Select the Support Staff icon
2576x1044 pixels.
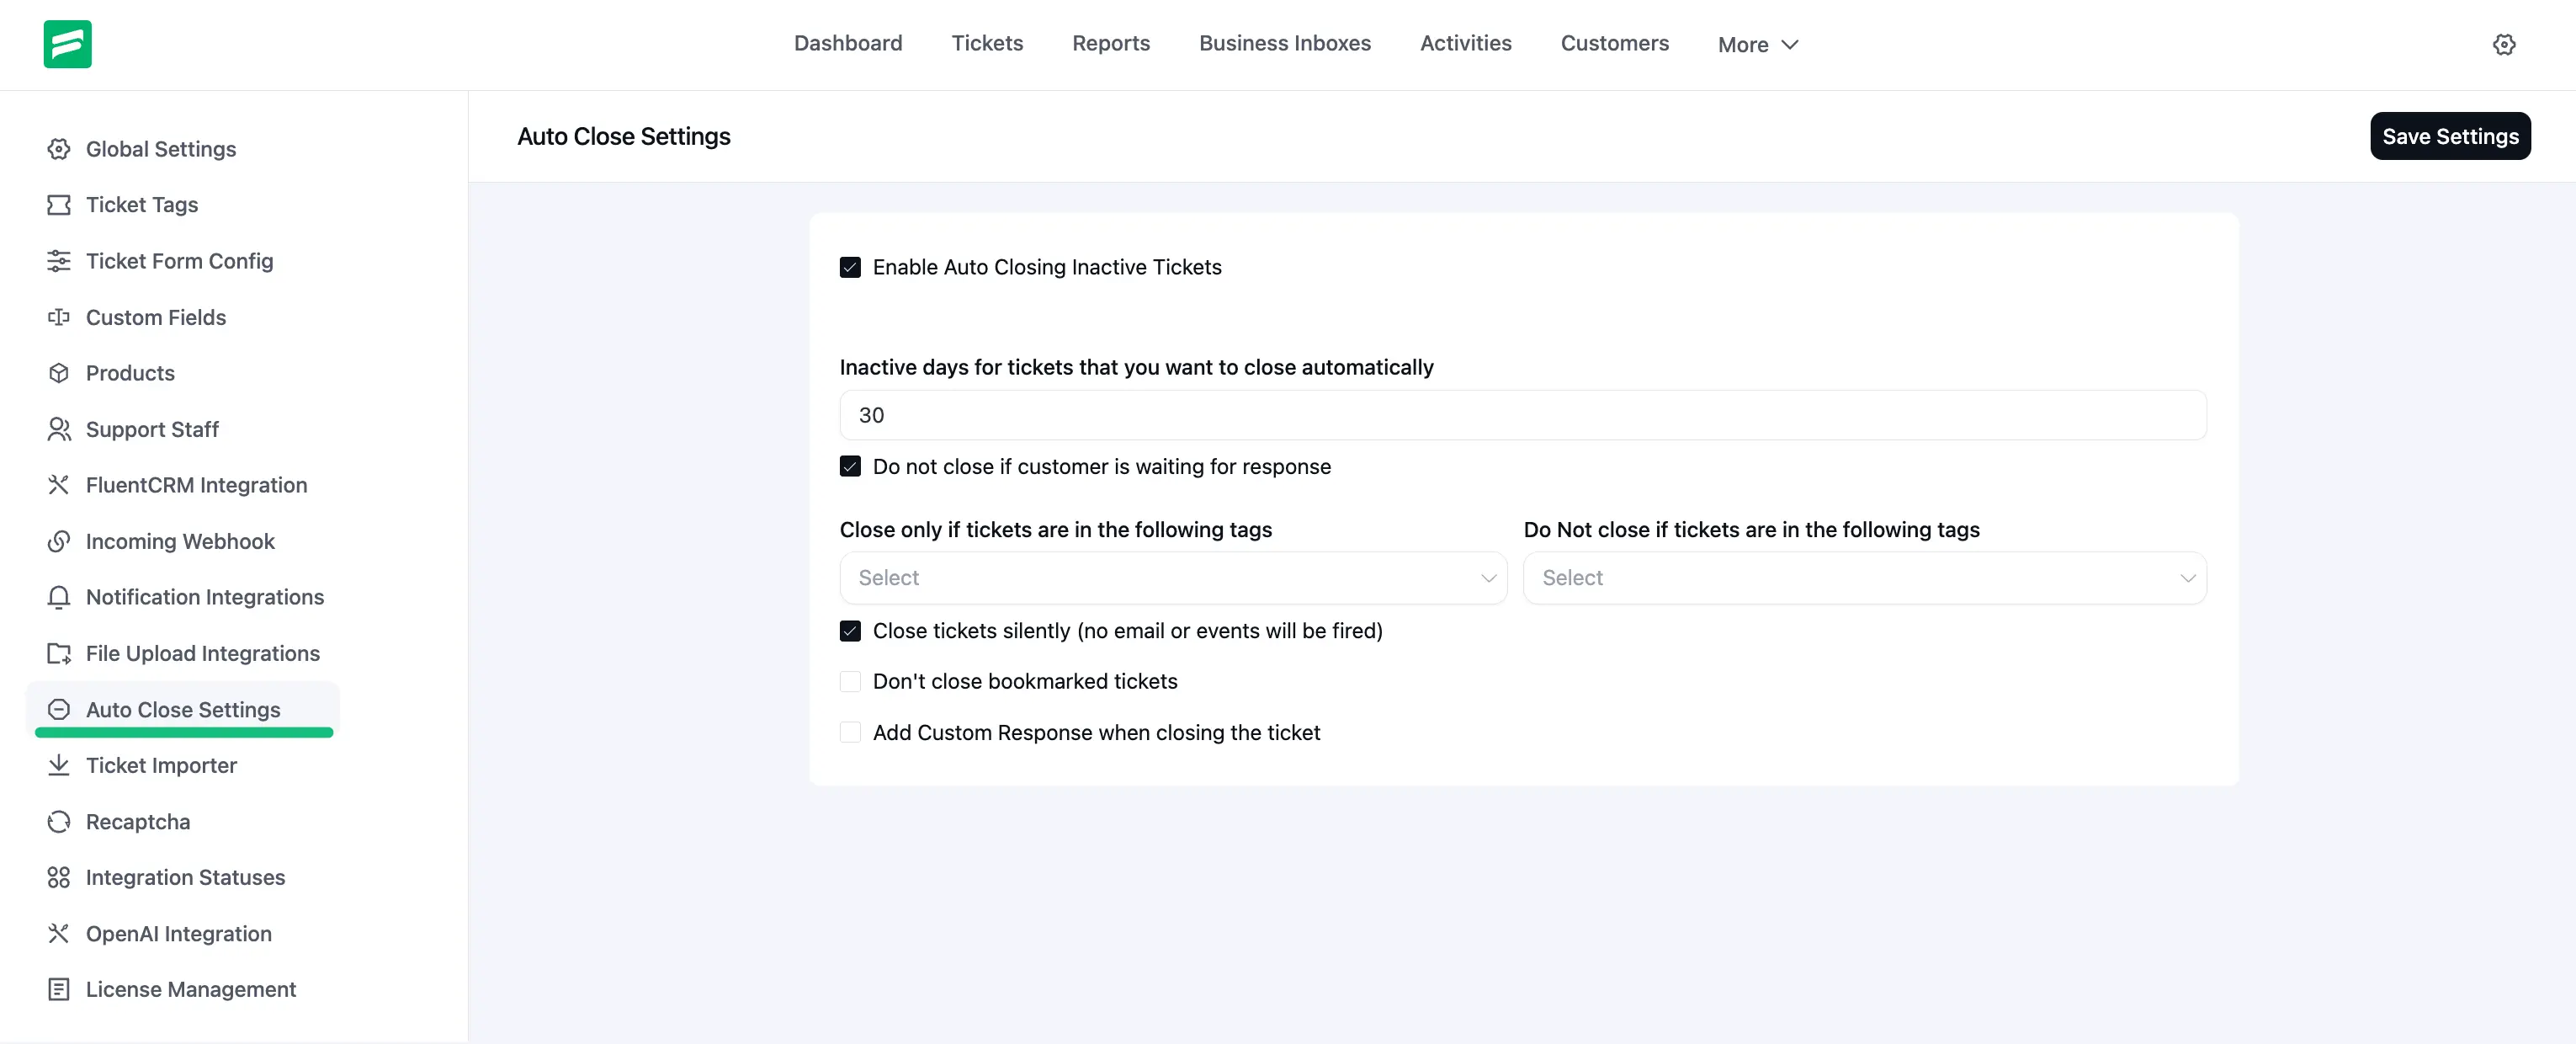(58, 429)
